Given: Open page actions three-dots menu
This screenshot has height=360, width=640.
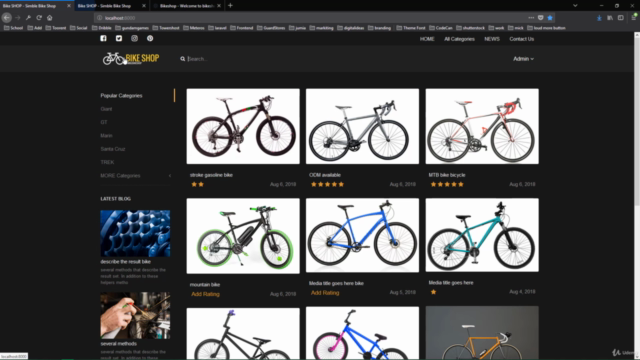Looking at the screenshot, I should (531, 18).
